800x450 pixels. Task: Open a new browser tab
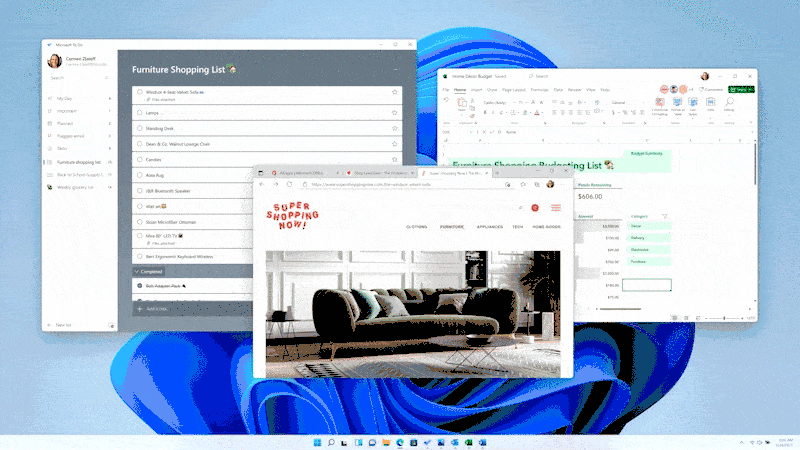[497, 173]
